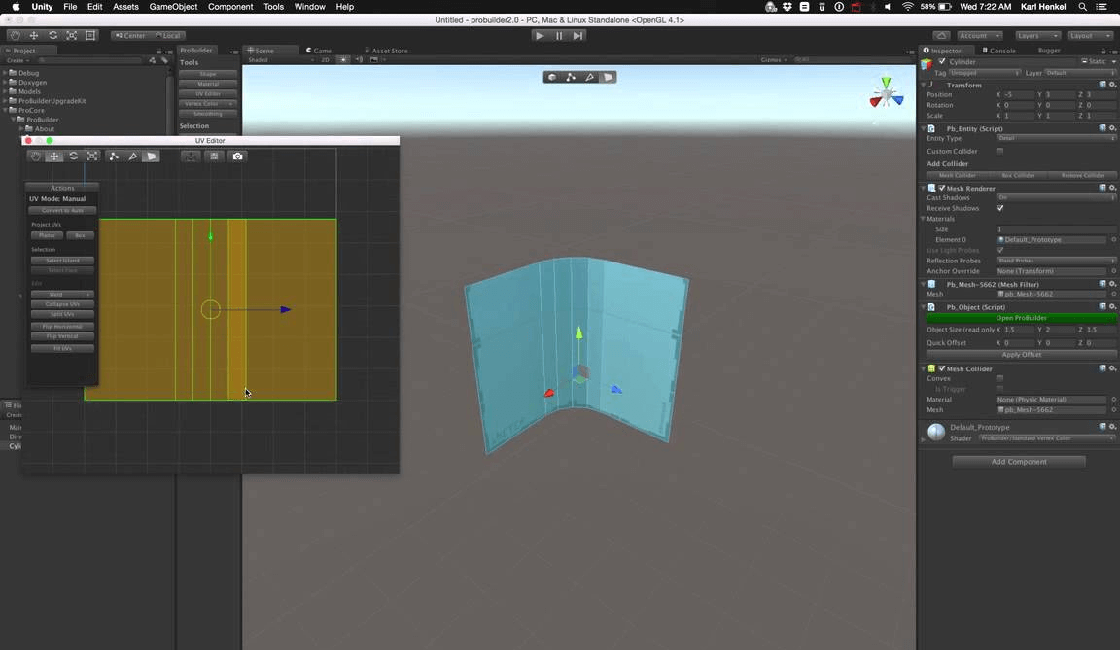Open the Assets menu
Image resolution: width=1120 pixels, height=650 pixels.
tap(126, 6)
